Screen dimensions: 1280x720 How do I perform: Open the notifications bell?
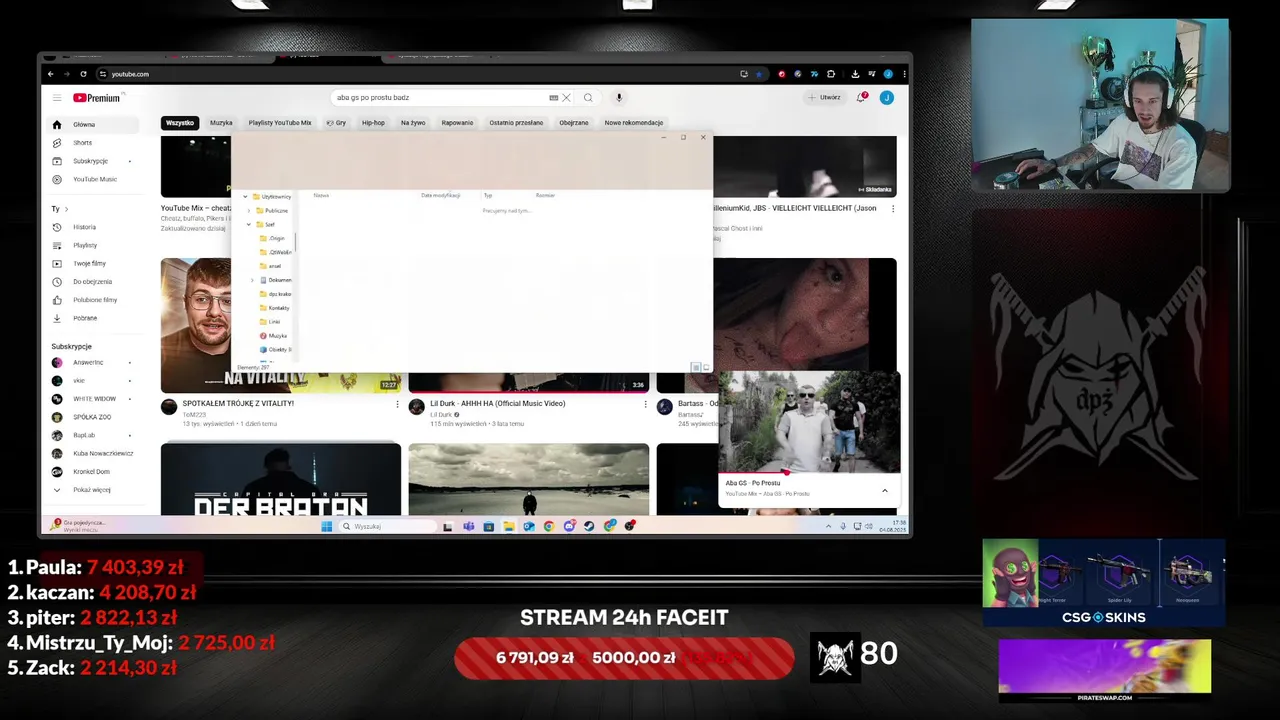(x=861, y=98)
